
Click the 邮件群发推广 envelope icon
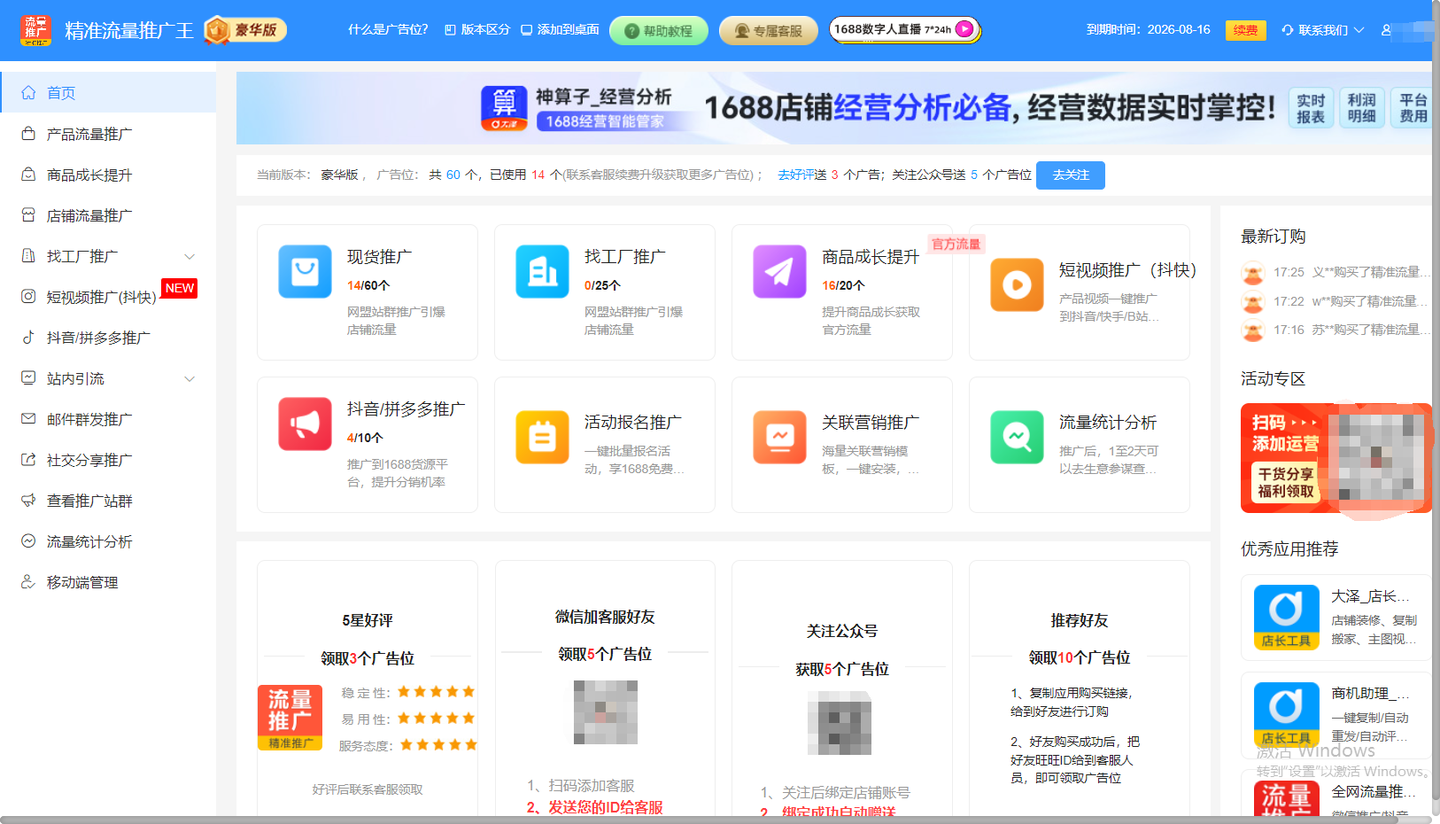pyautogui.click(x=29, y=419)
